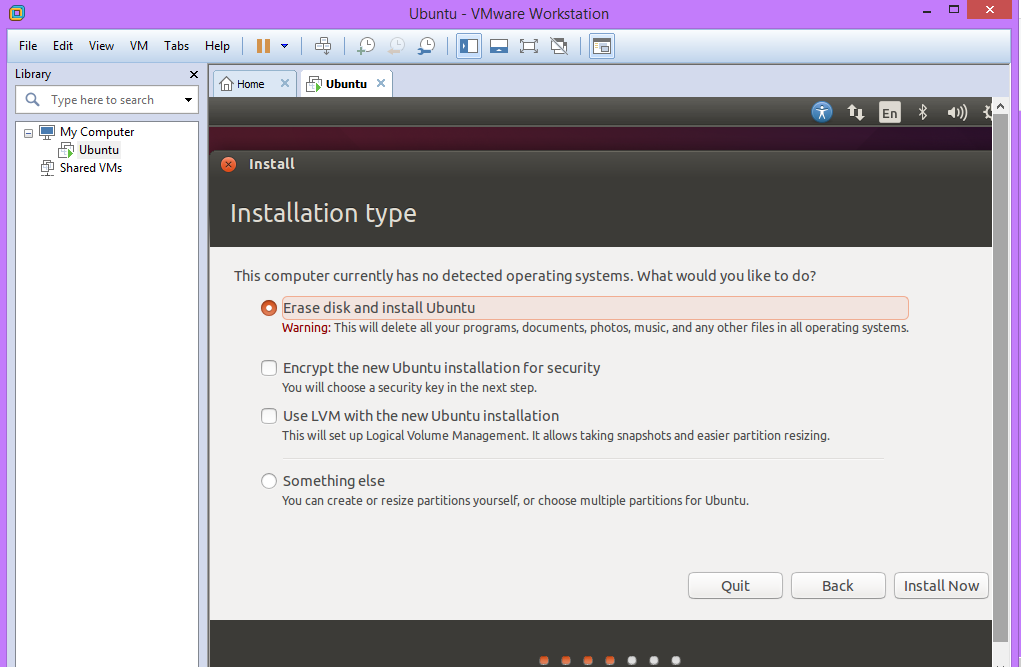Image resolution: width=1021 pixels, height=667 pixels.
Task: Open the library search dropdown arrow
Action: (188, 100)
